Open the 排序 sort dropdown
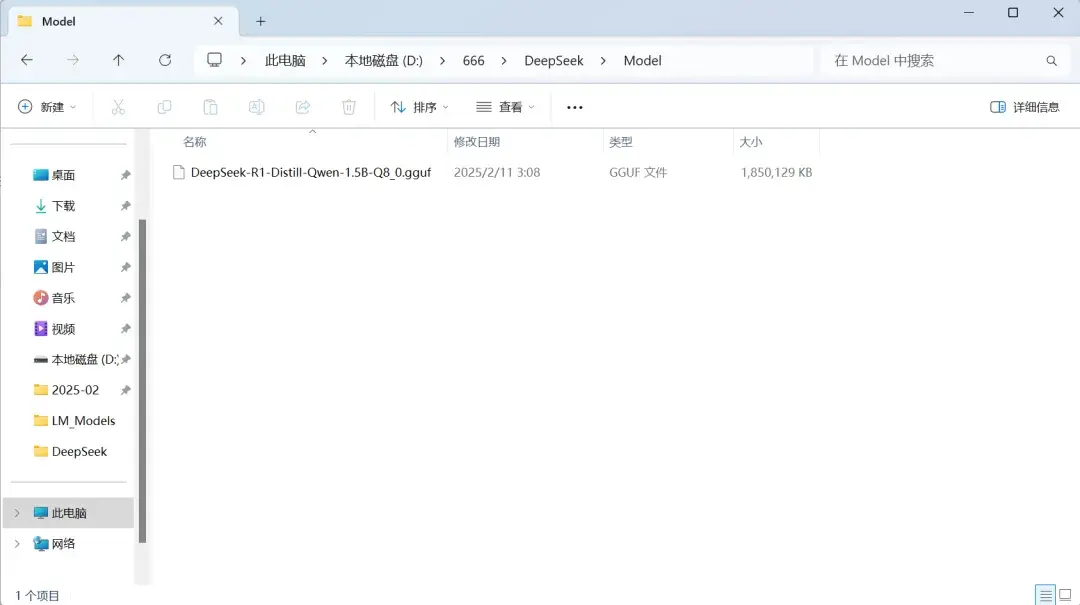 coord(419,107)
